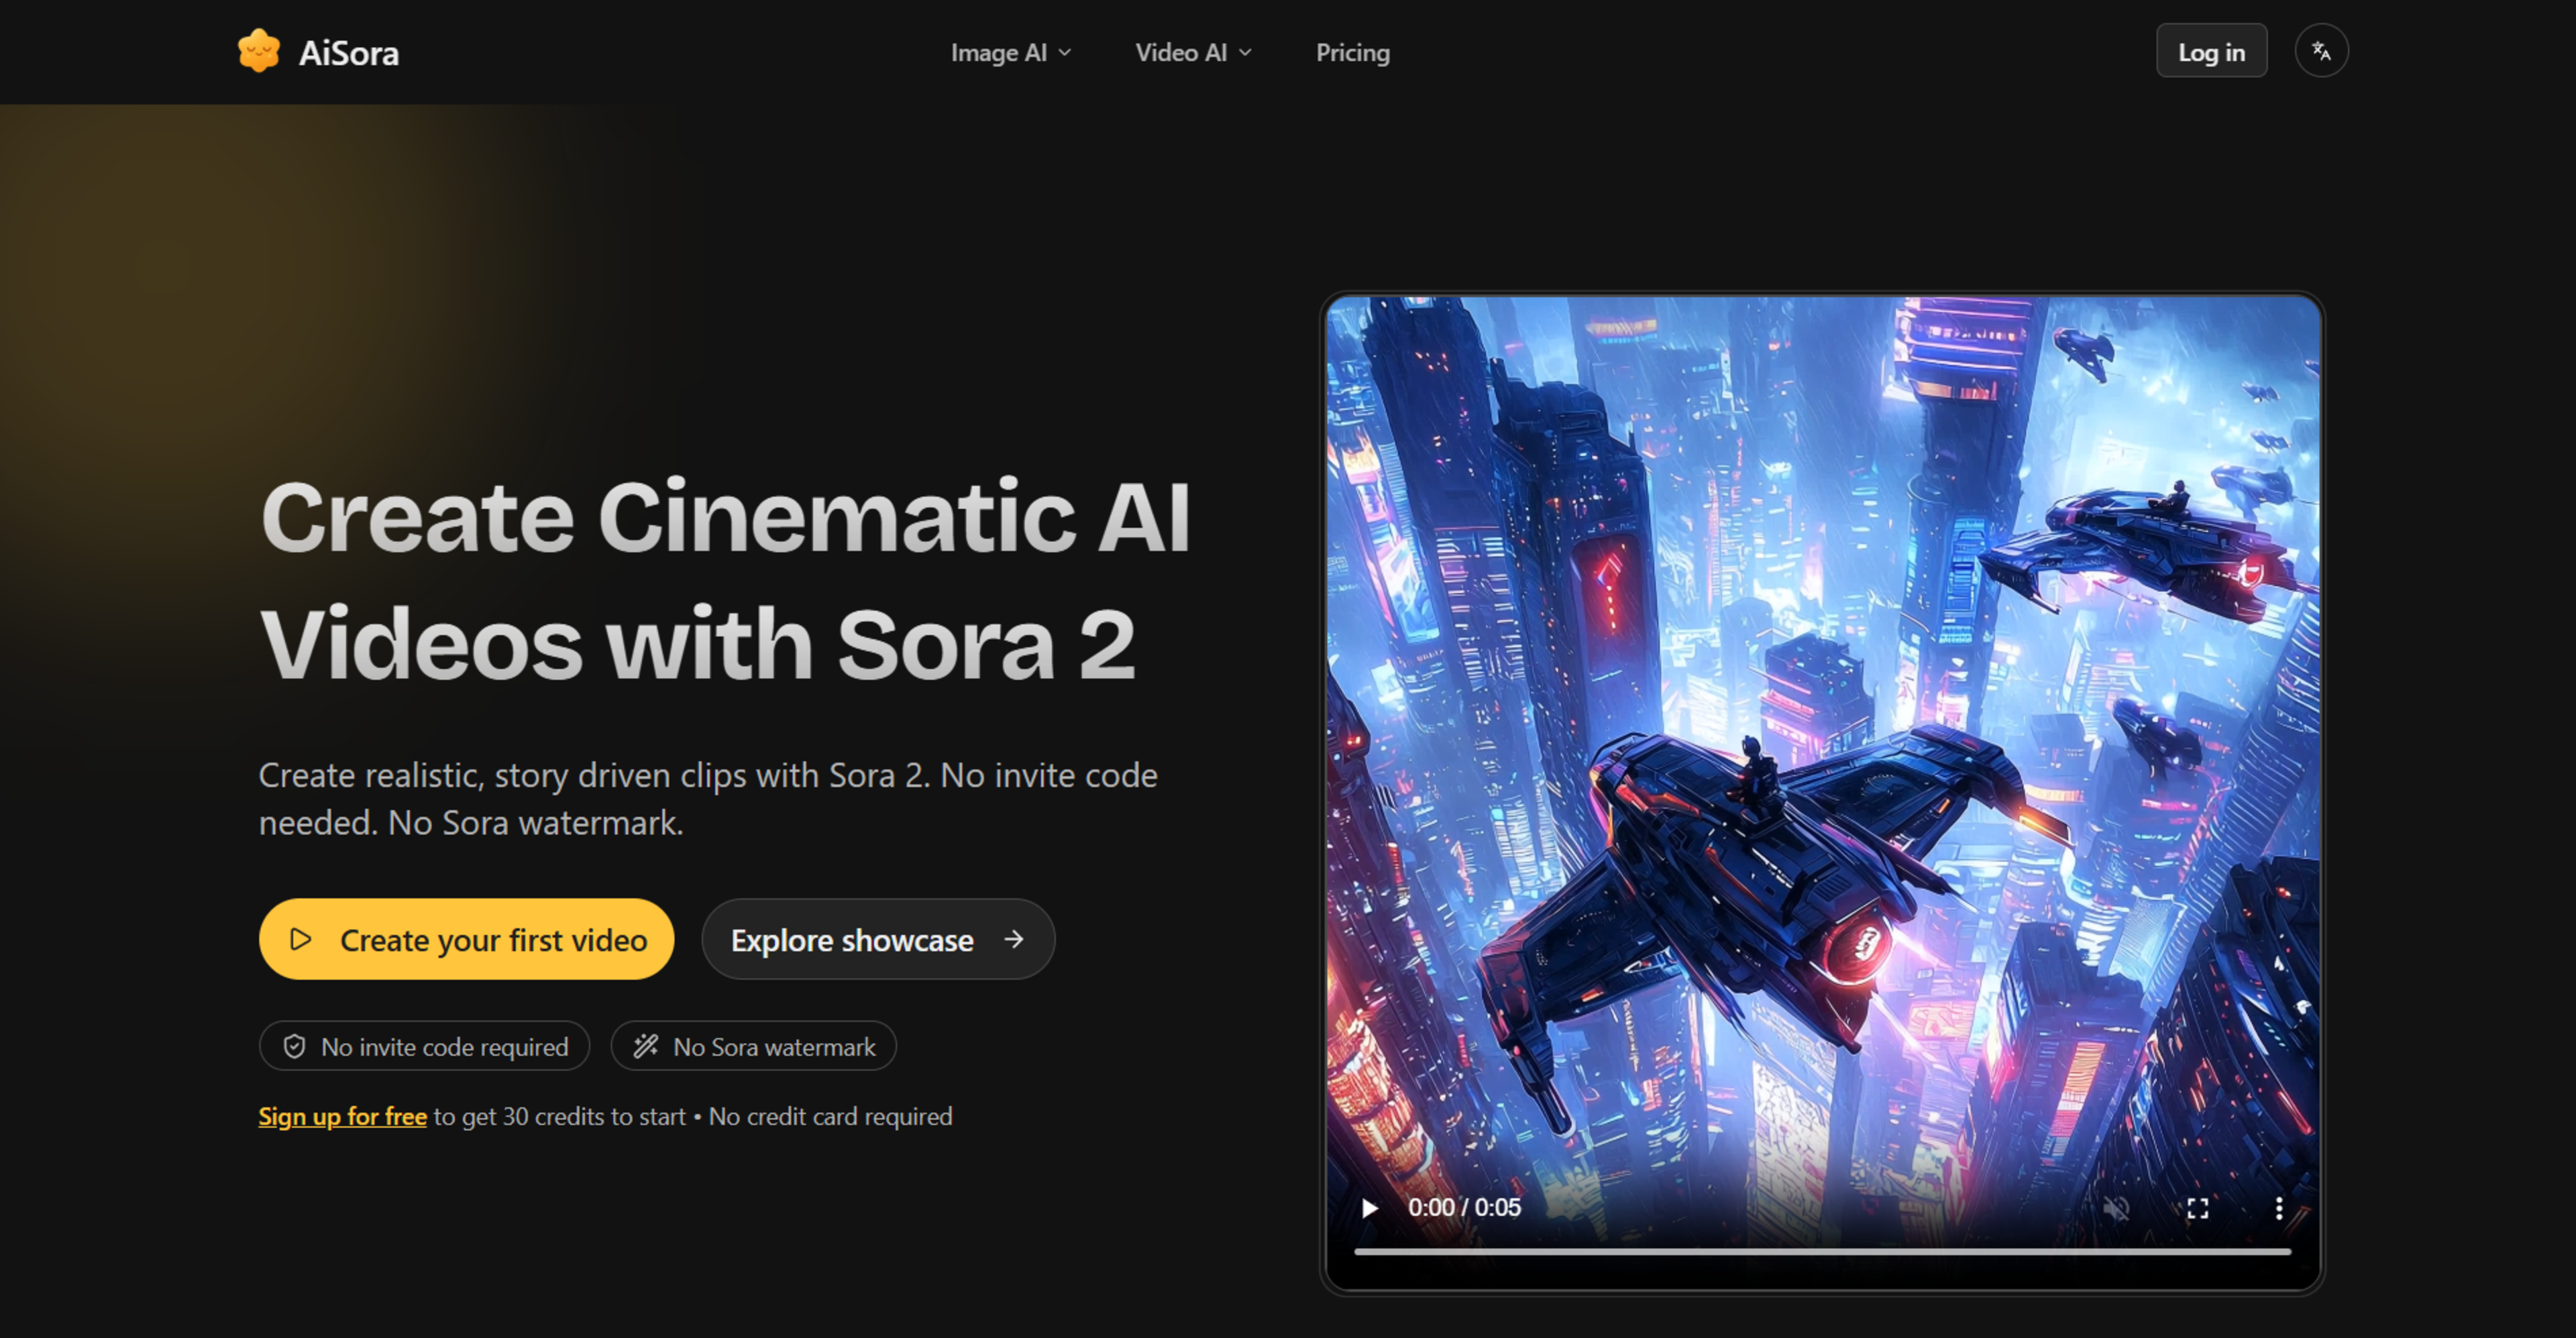Click the No invite code required badge

tap(424, 1046)
